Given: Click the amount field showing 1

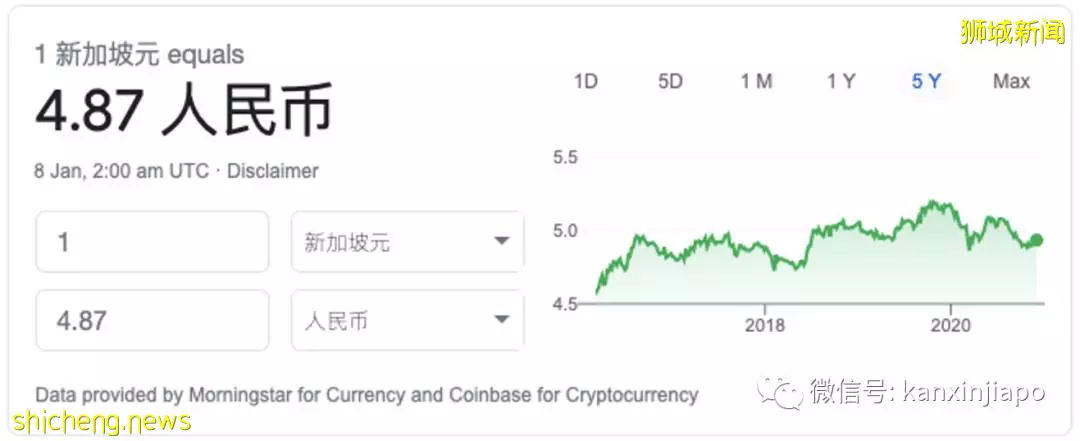Looking at the screenshot, I should pos(152,242).
